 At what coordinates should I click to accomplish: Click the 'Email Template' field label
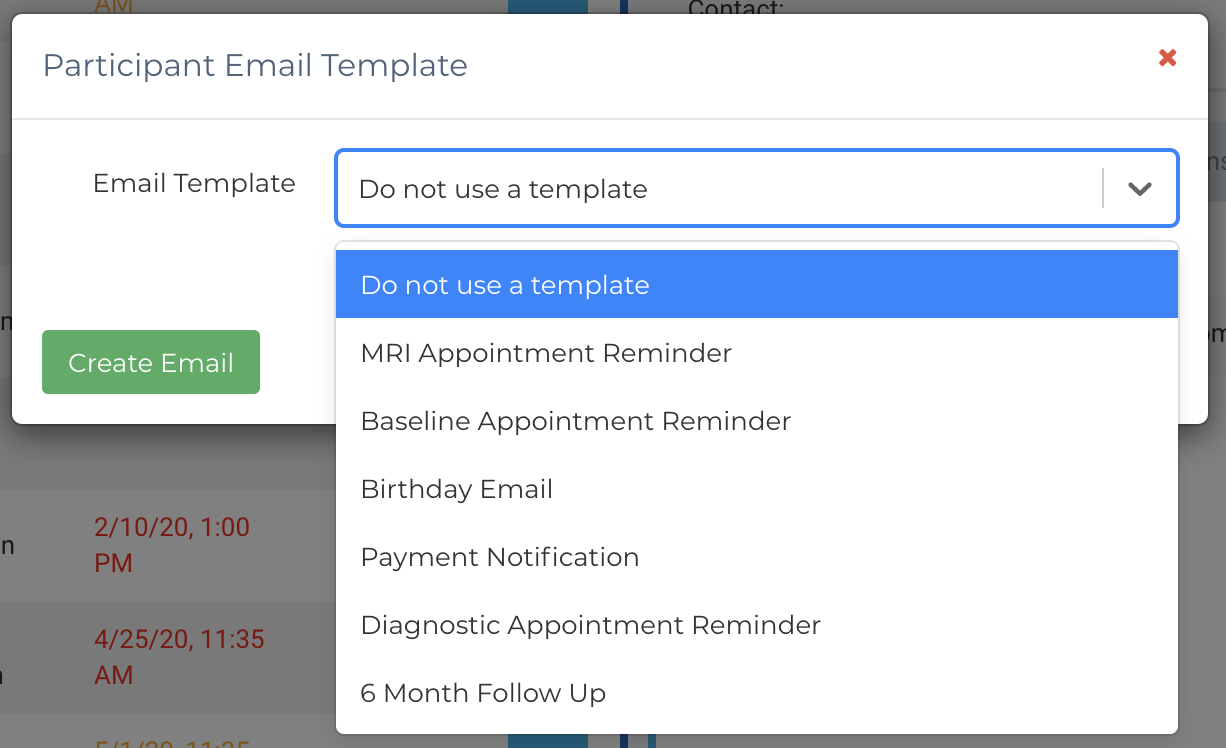[194, 183]
